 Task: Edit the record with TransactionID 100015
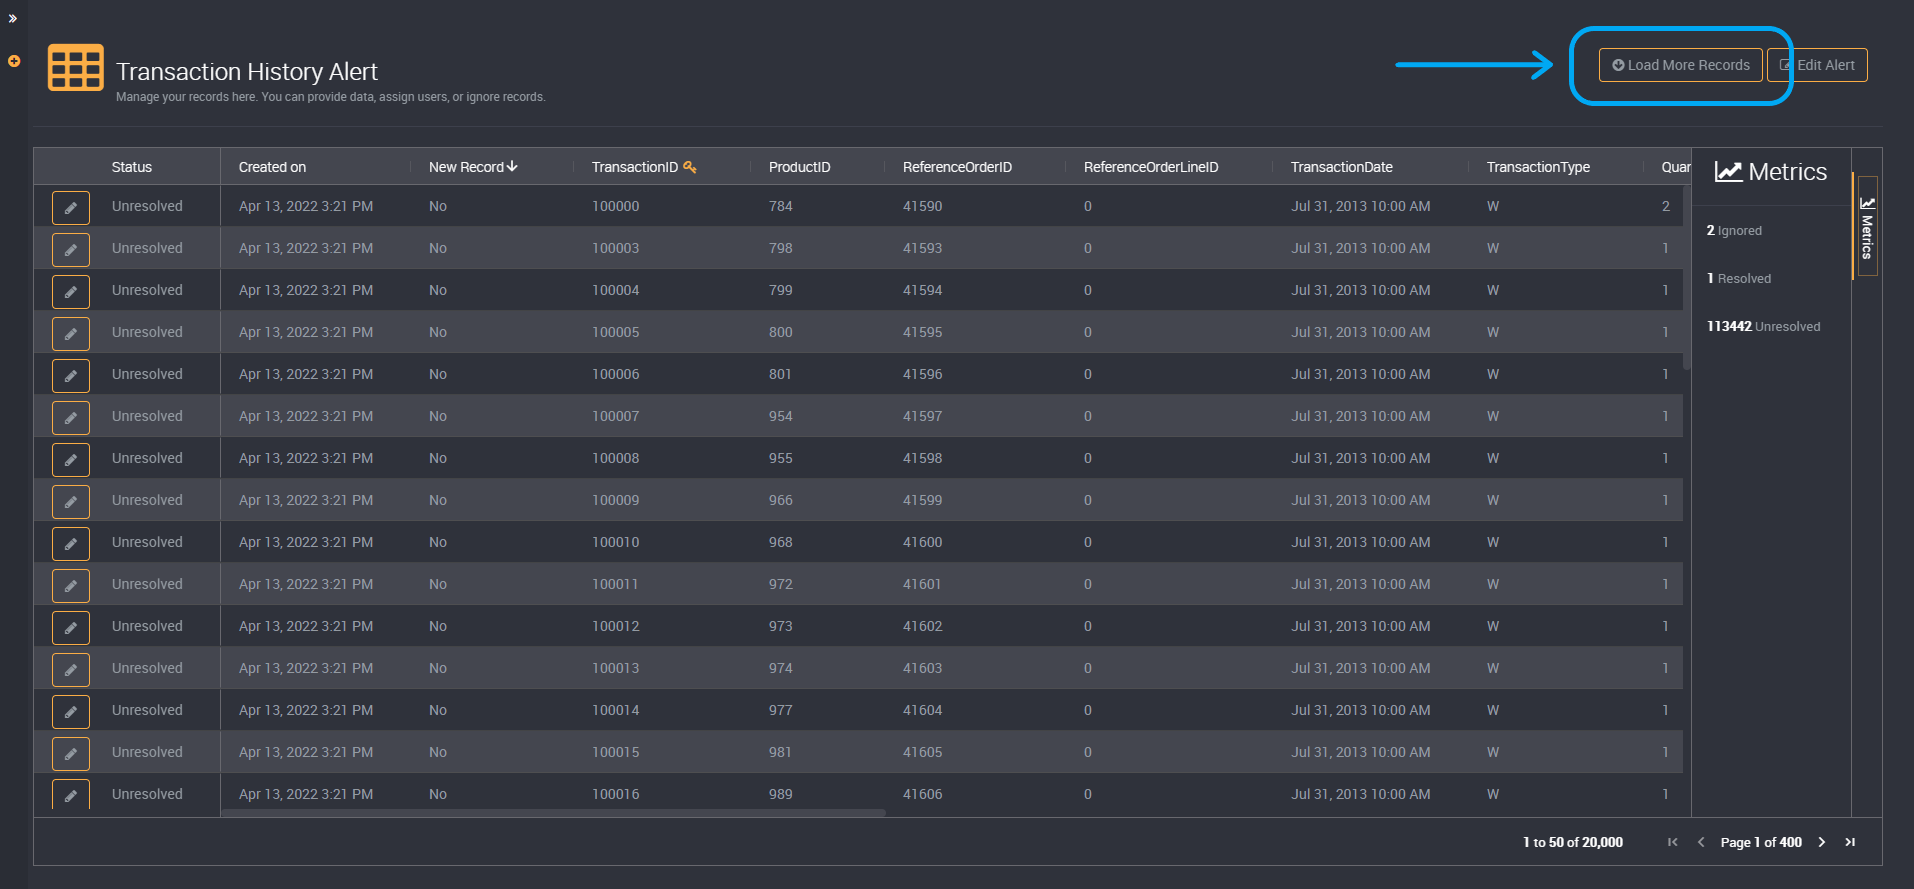coord(71,754)
